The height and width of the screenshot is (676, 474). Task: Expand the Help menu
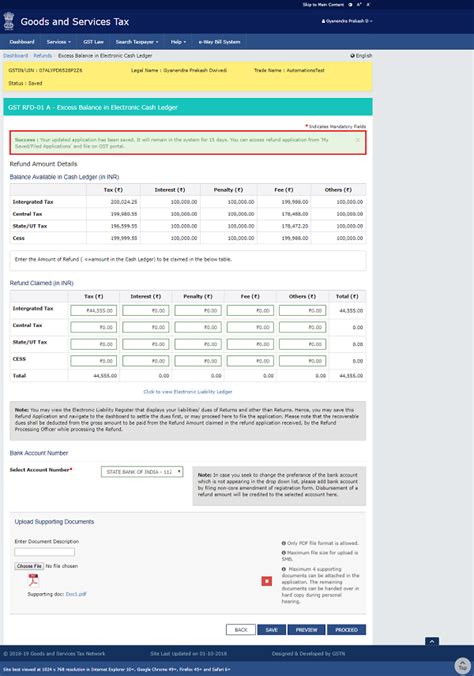tap(179, 42)
